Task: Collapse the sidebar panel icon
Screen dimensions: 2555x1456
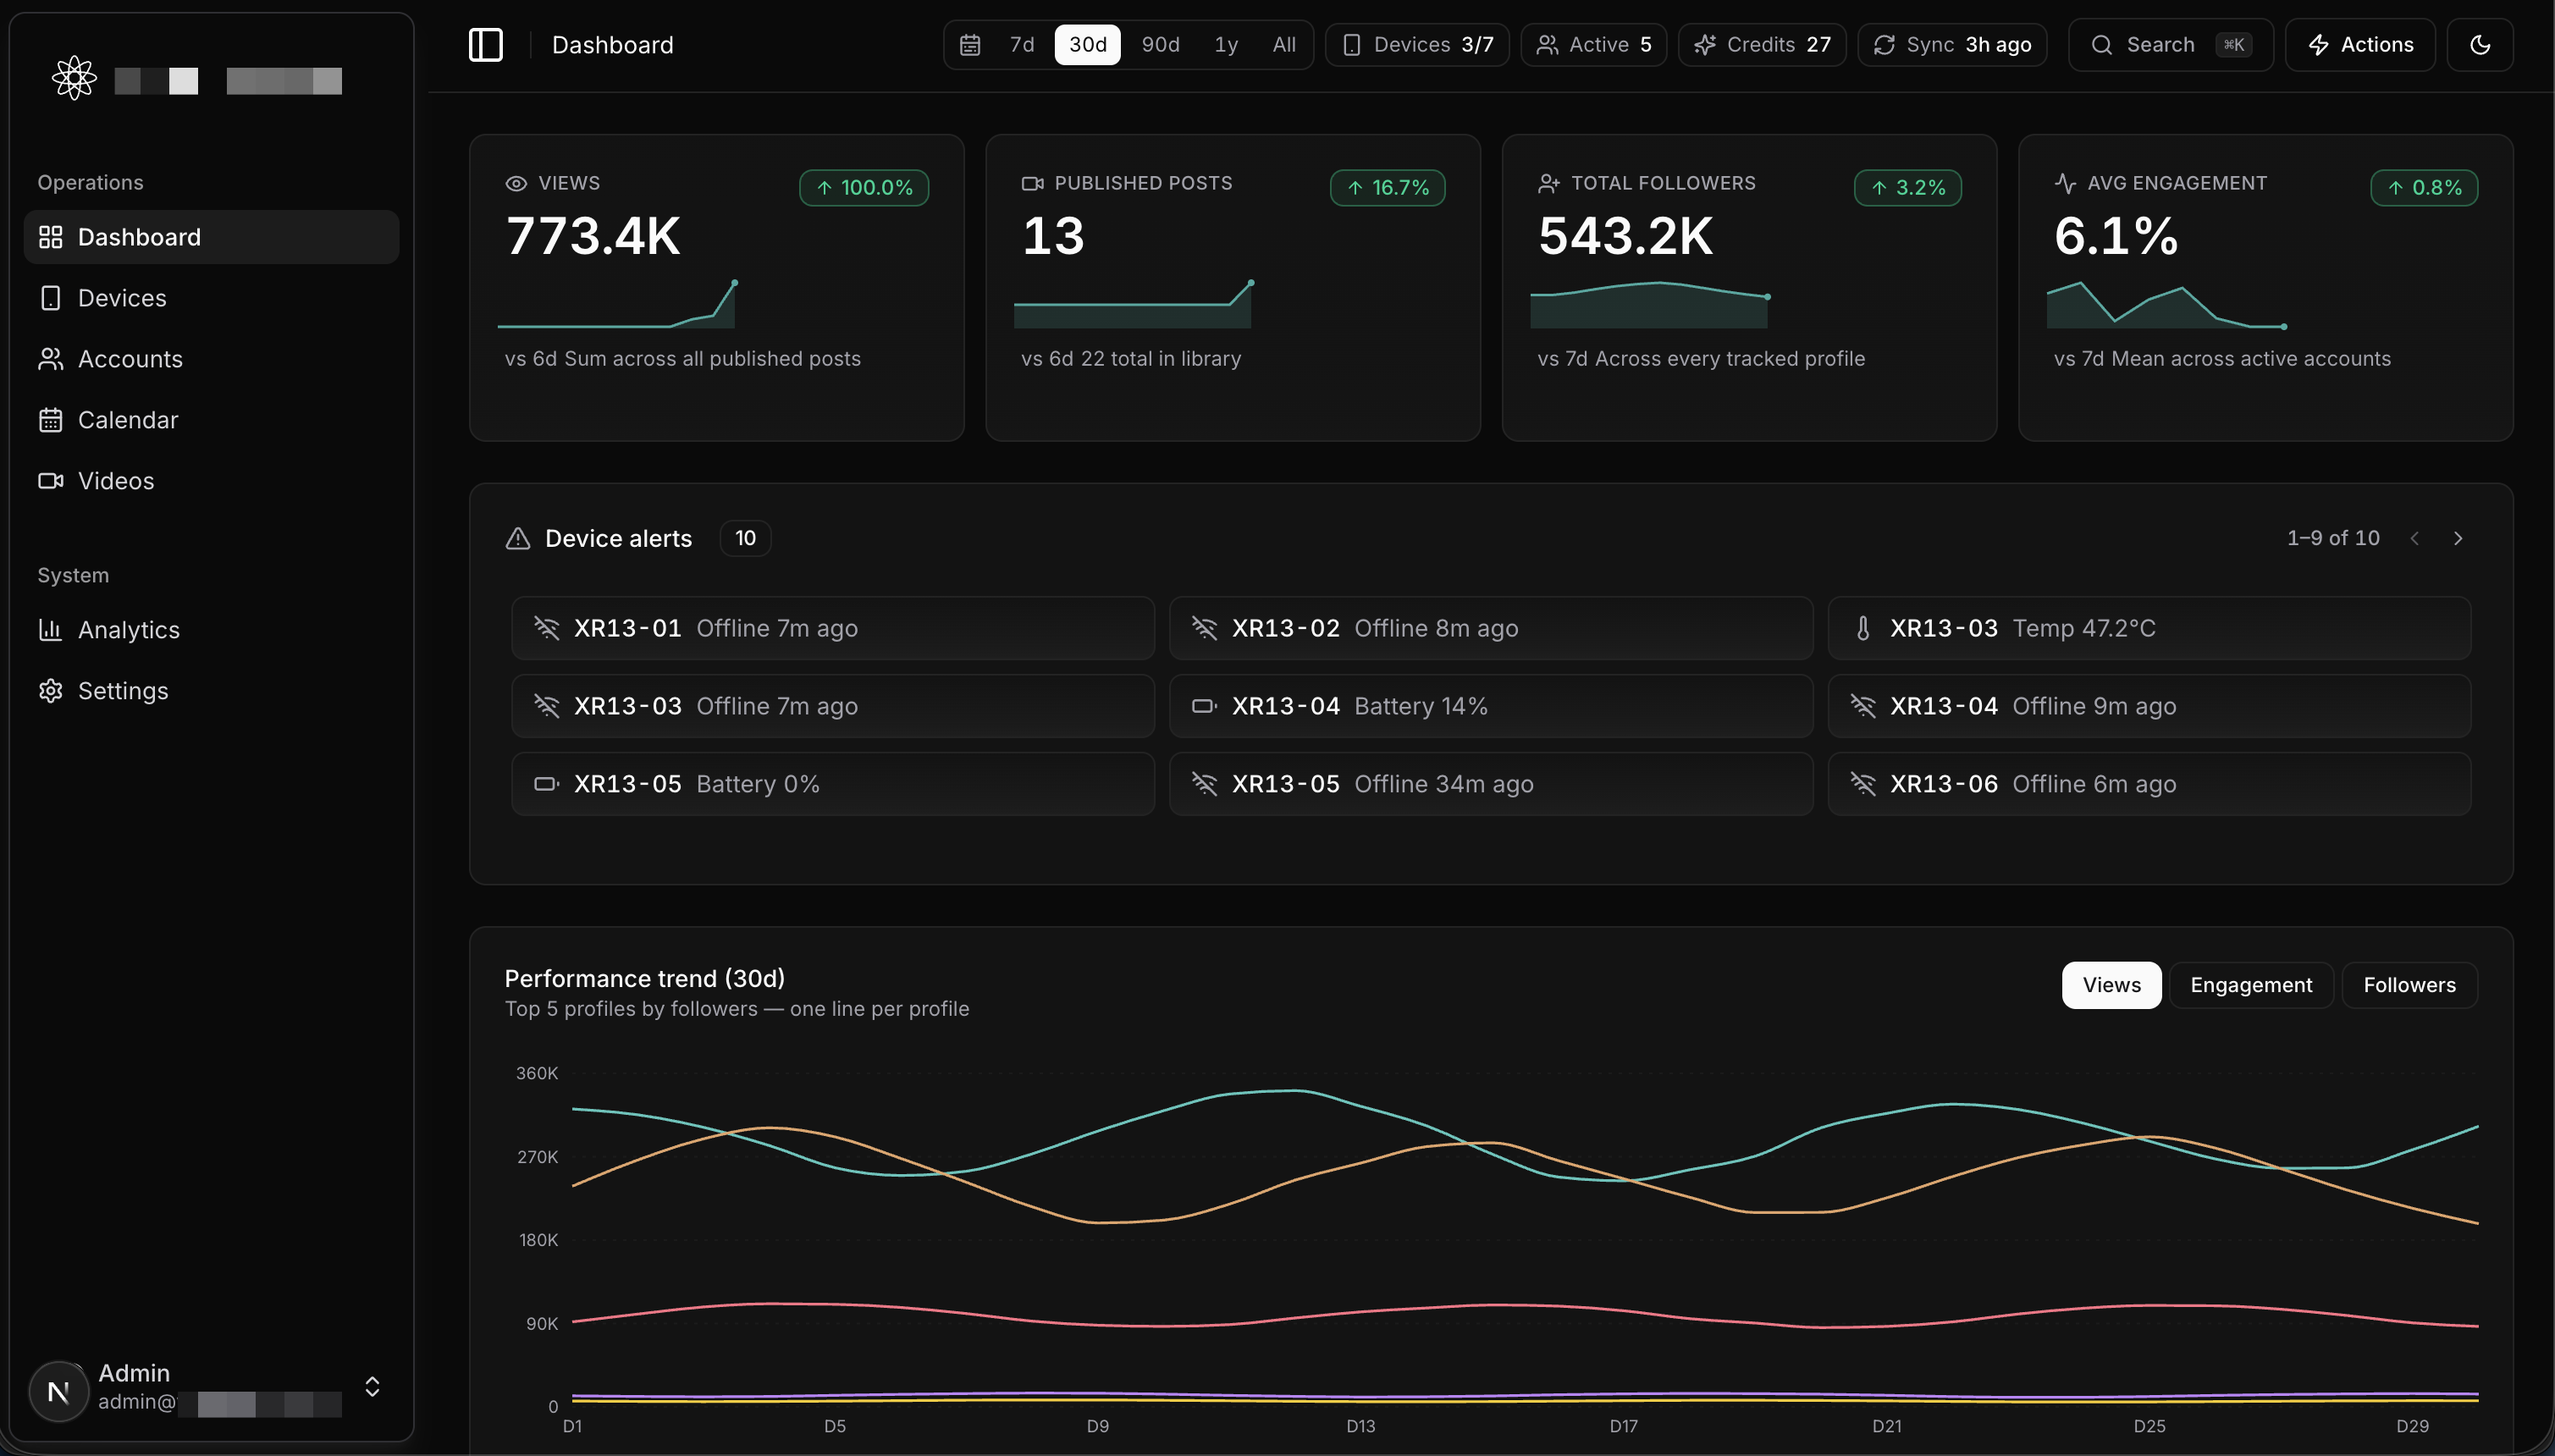Action: (486, 45)
